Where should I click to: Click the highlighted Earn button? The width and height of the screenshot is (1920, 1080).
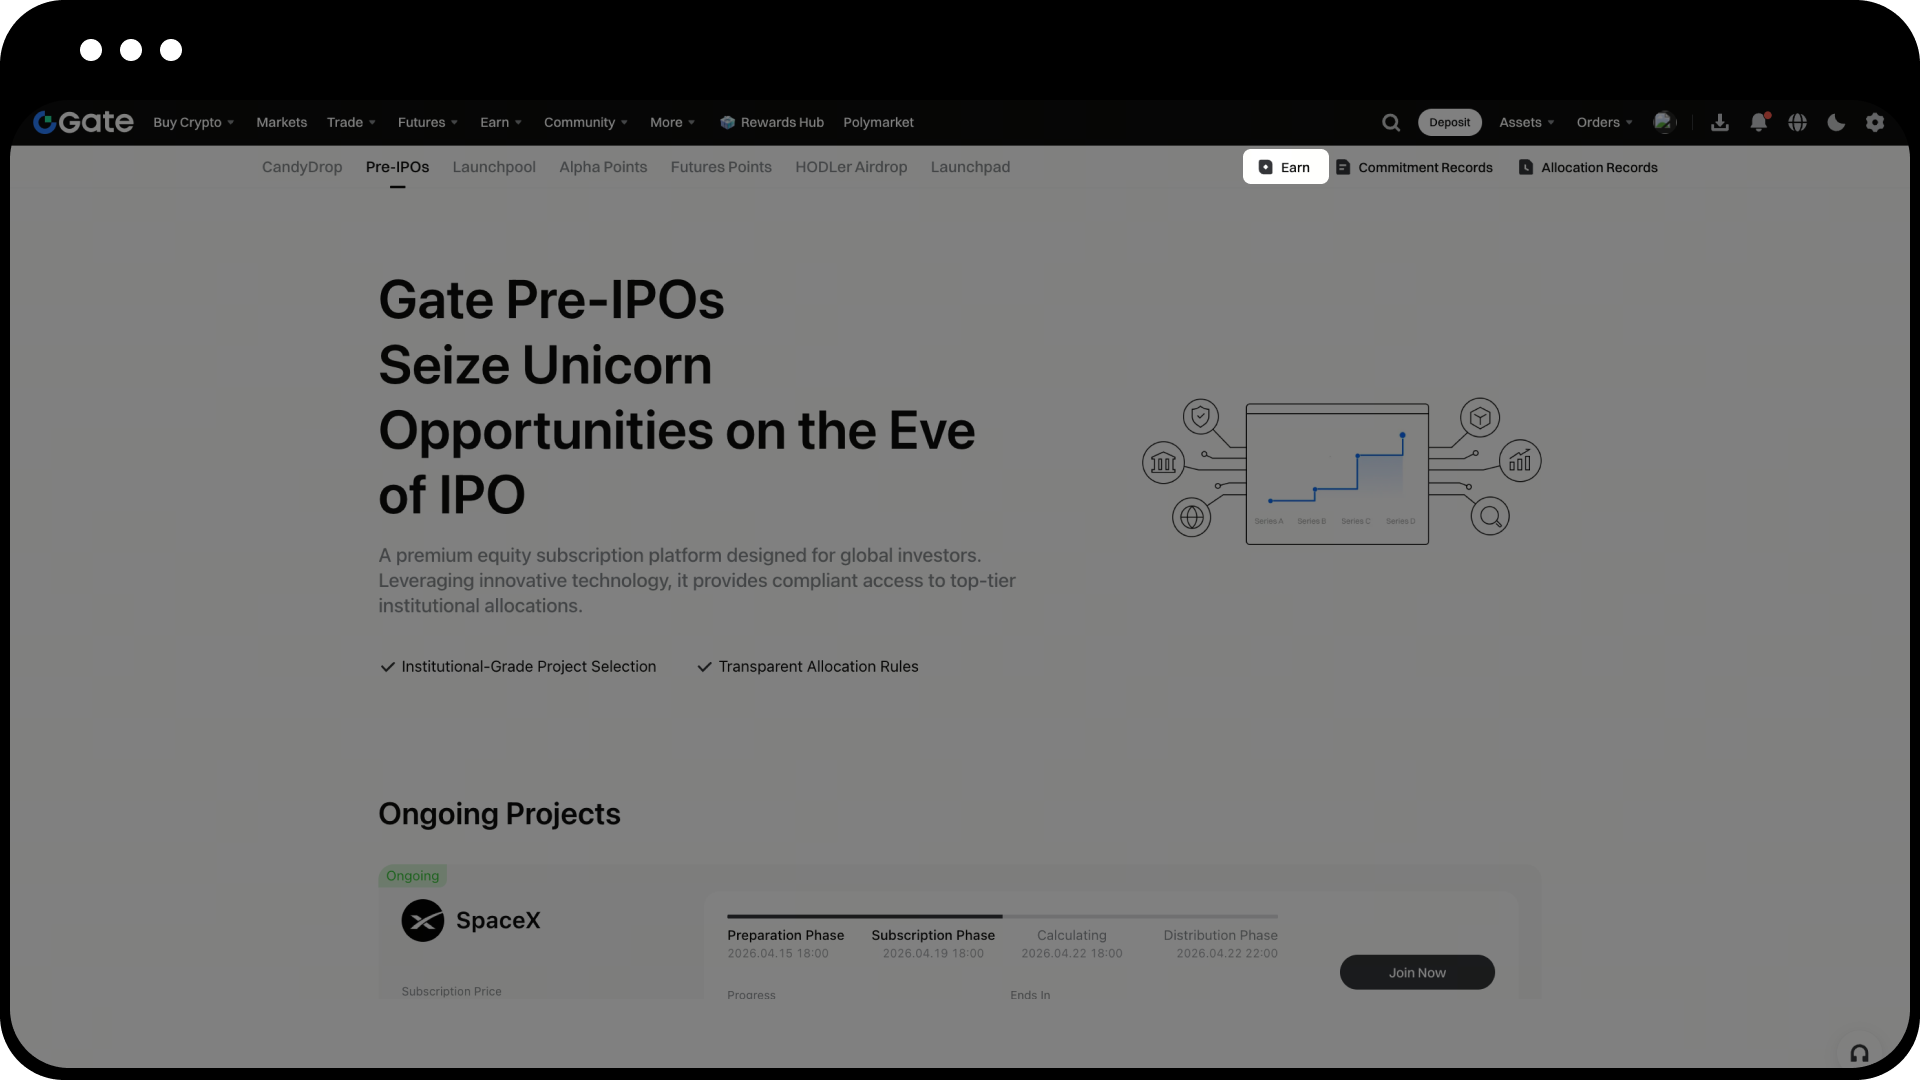(x=1285, y=167)
